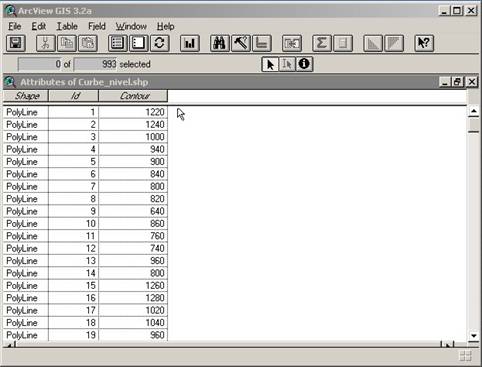Open Query Builder hammer icon
Image resolution: width=482 pixels, height=367 pixels.
(241, 43)
